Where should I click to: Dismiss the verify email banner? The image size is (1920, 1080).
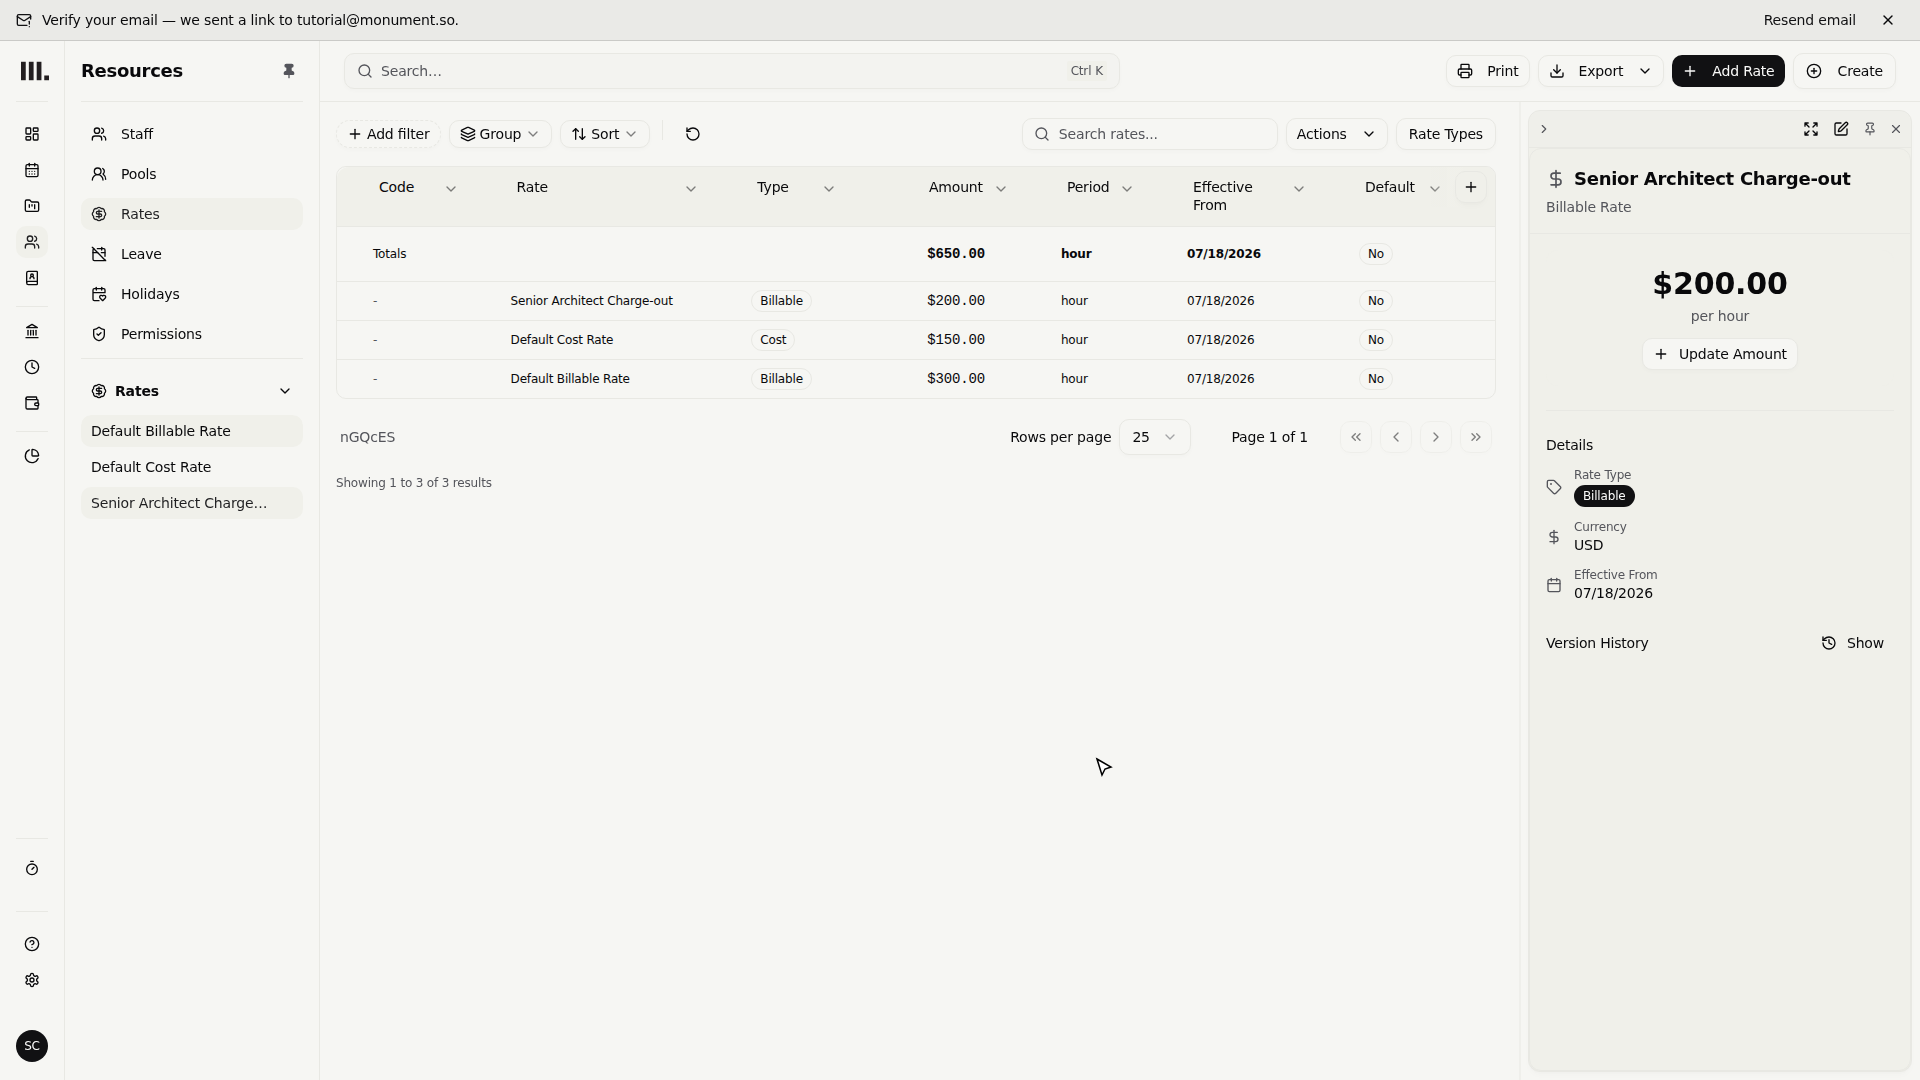(x=1888, y=20)
